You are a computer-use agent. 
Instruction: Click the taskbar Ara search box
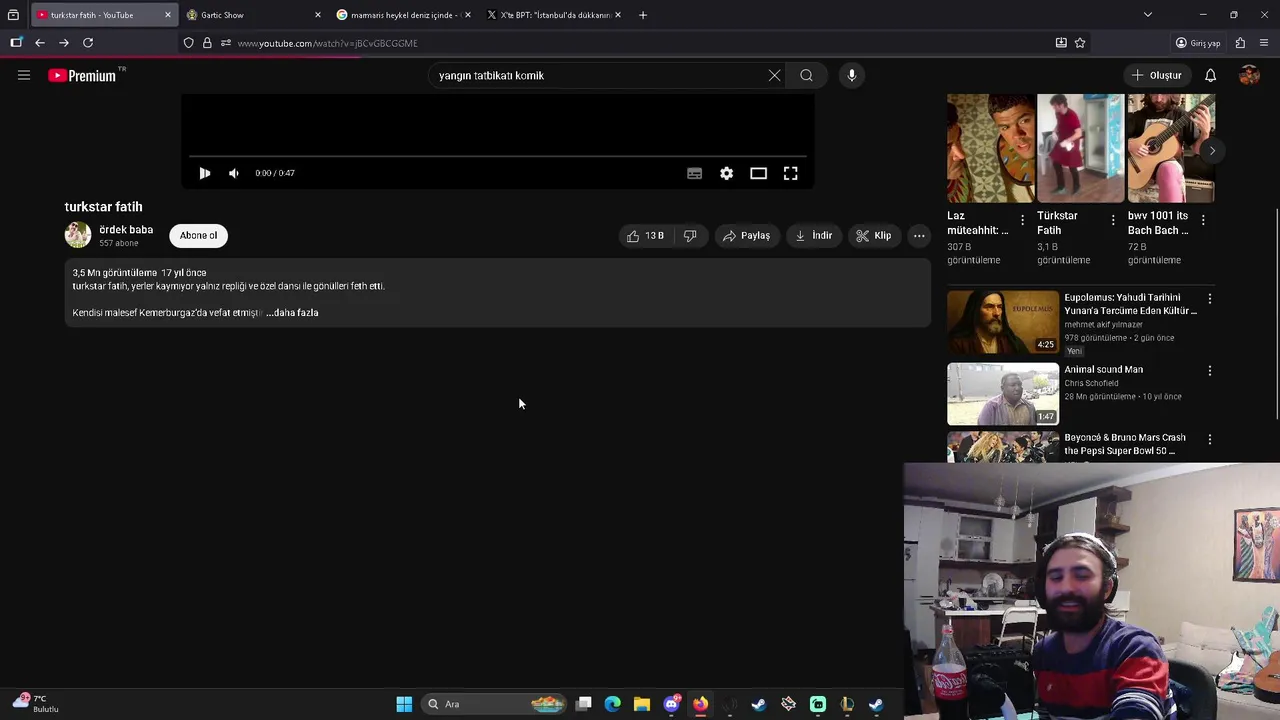tap(495, 704)
